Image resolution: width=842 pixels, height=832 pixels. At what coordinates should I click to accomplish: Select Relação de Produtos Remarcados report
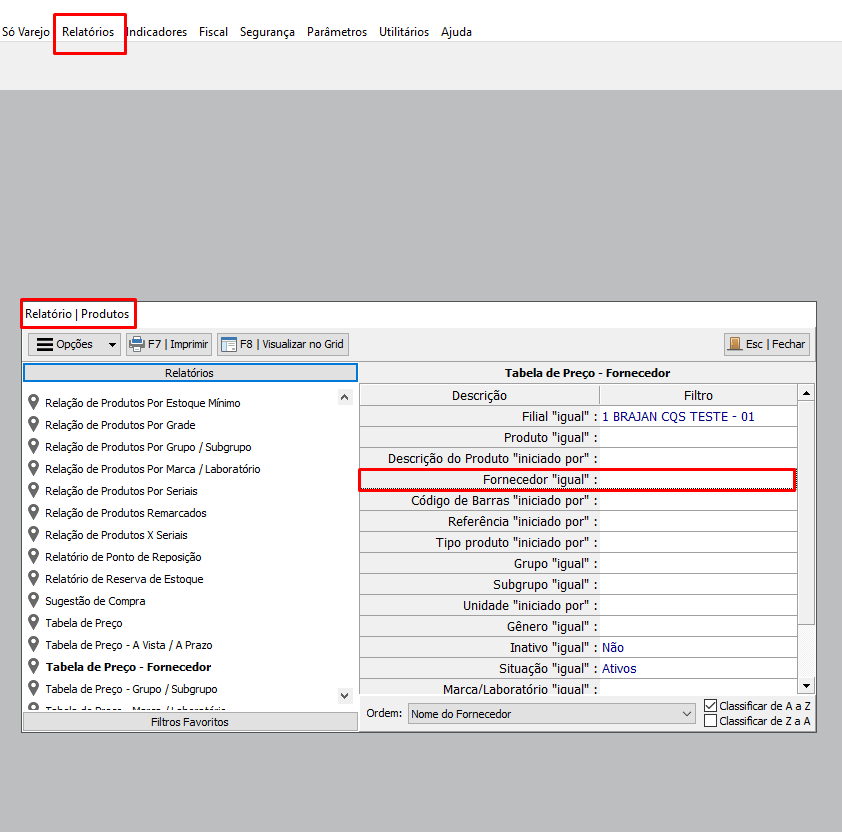(x=125, y=513)
